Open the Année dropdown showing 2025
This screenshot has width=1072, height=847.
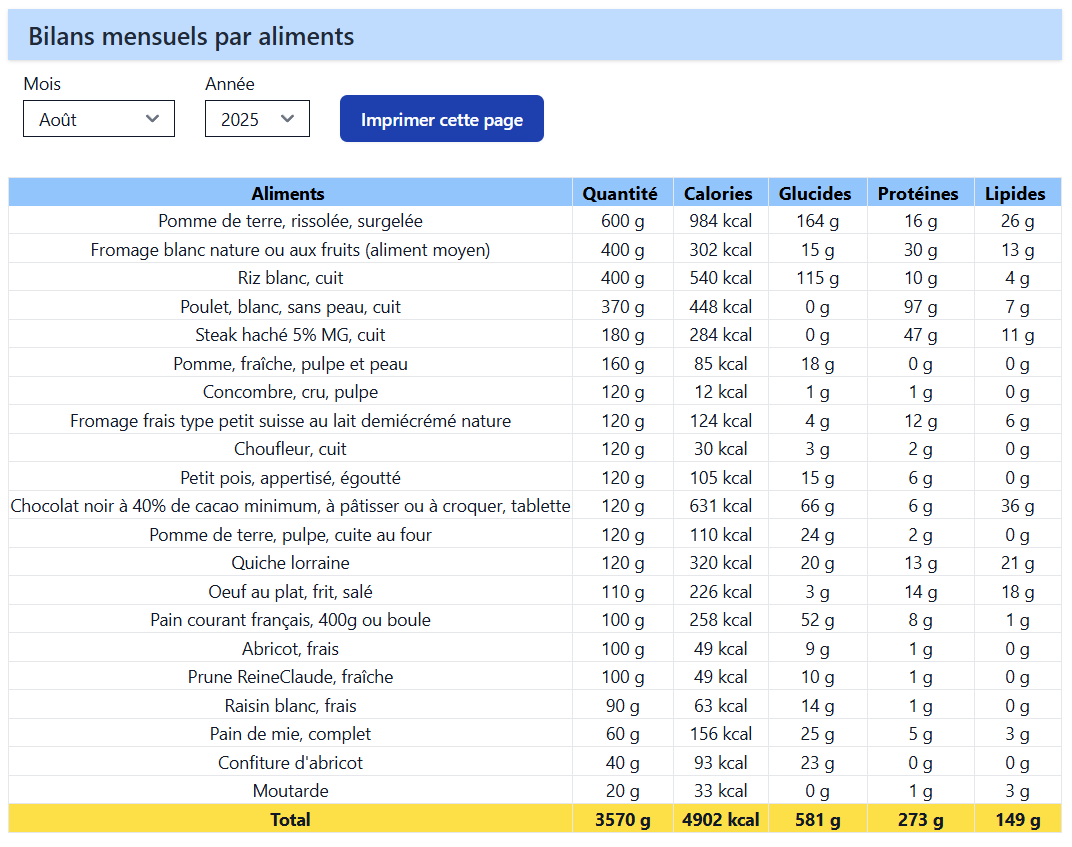tap(257, 119)
